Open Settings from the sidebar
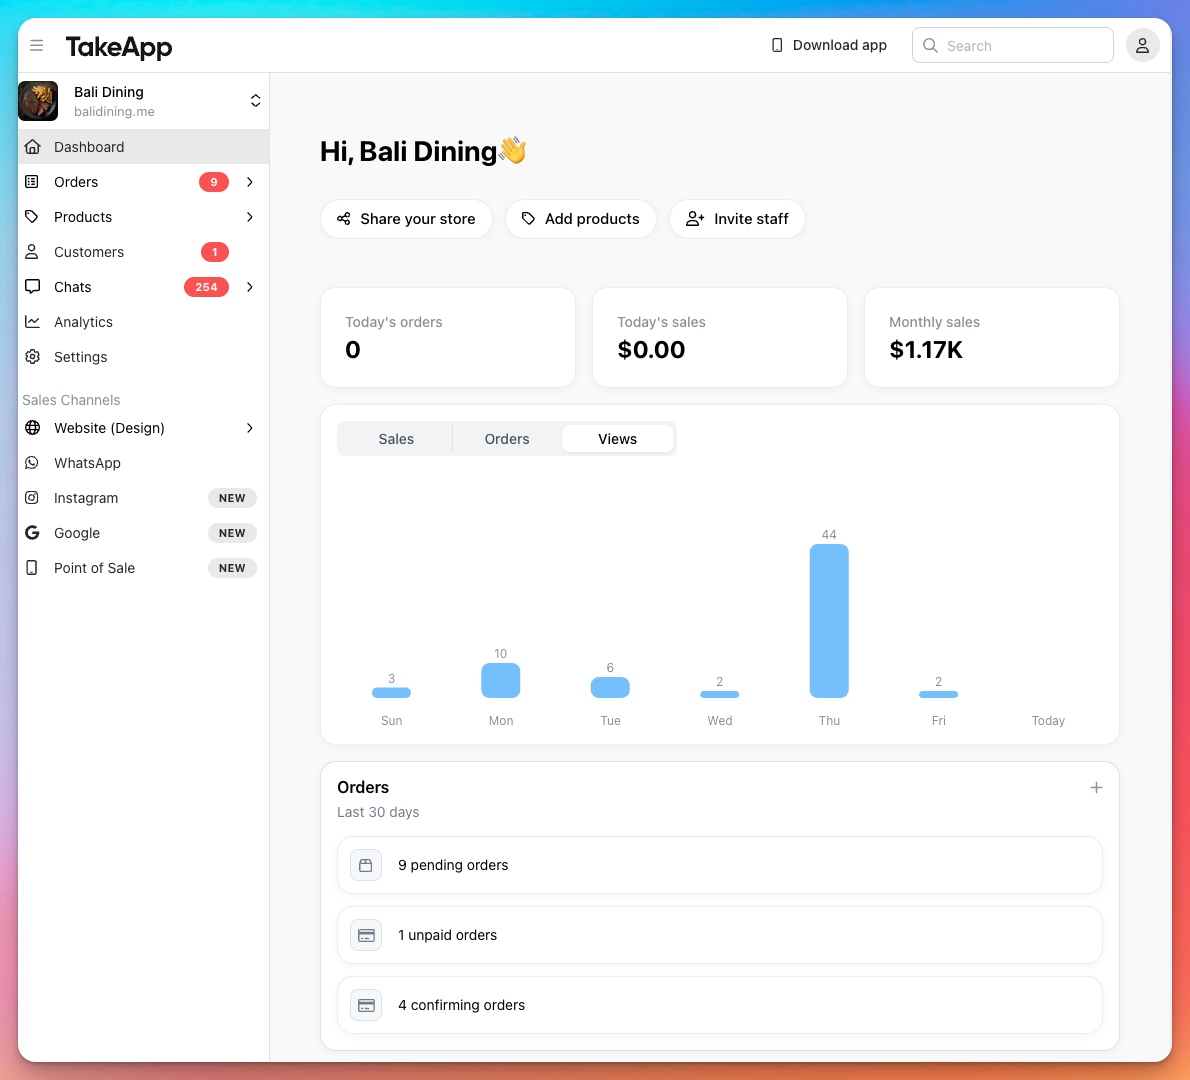 click(x=143, y=357)
